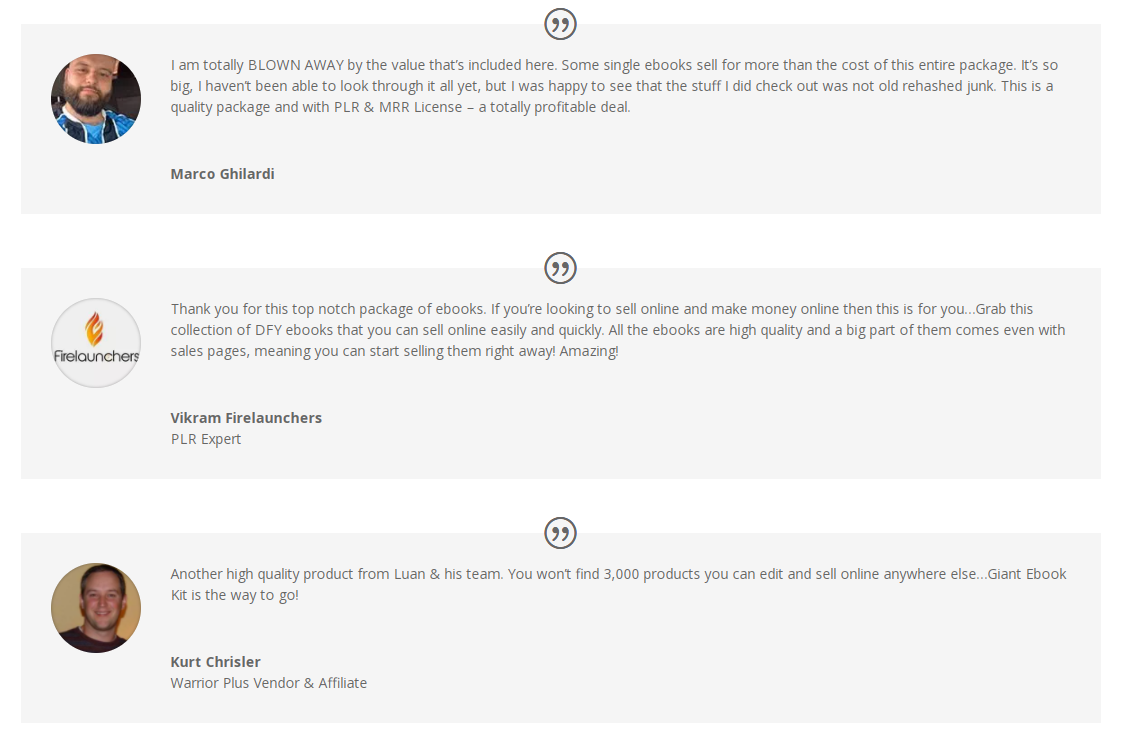1124x746 pixels.
Task: Click Warrior Plus Vendor & Affiliate subtitle
Action: pyautogui.click(x=269, y=683)
